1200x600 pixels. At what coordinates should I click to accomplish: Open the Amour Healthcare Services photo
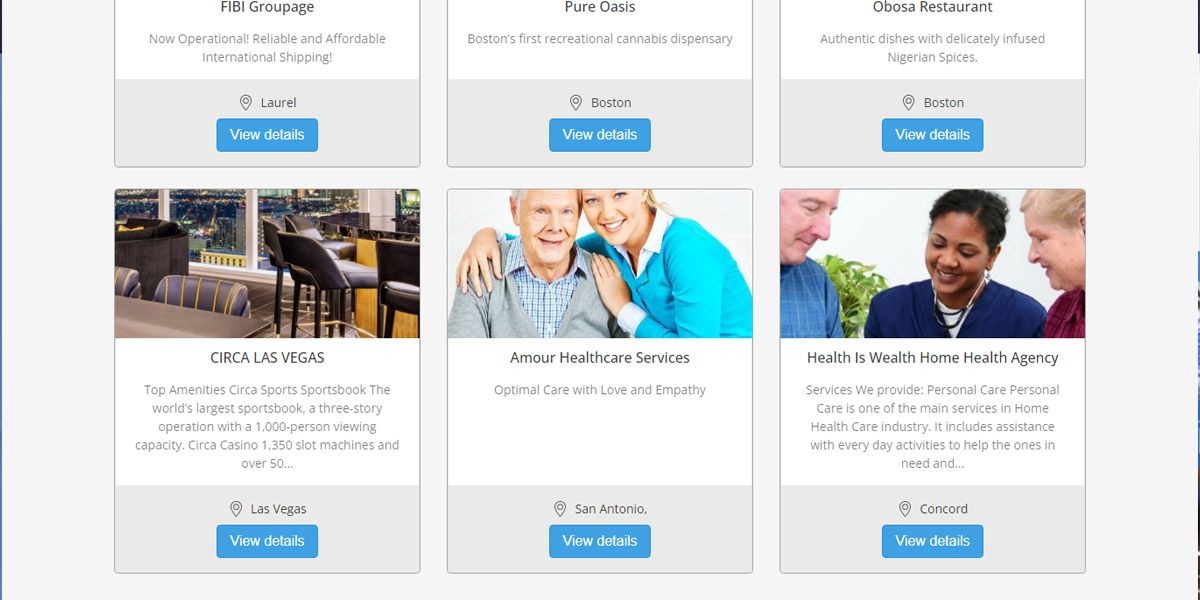click(600, 264)
